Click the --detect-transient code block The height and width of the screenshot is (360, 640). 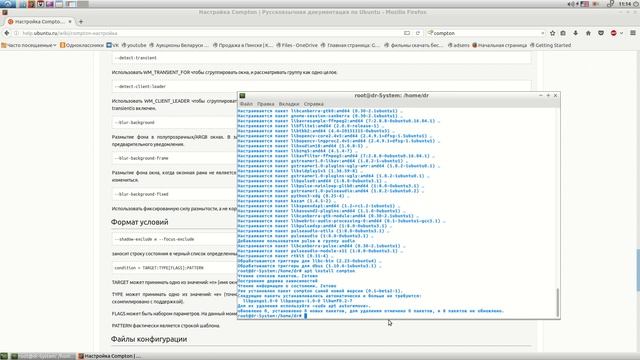tap(322, 58)
